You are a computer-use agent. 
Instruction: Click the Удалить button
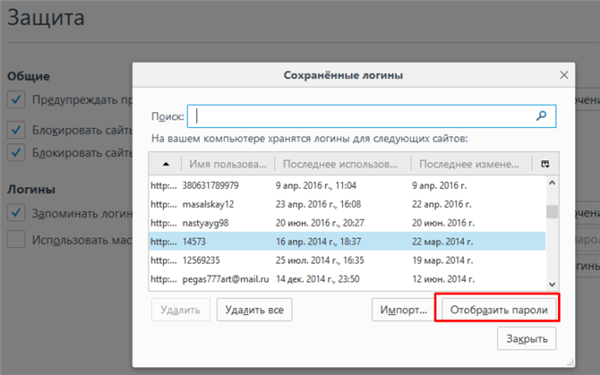[x=181, y=310]
